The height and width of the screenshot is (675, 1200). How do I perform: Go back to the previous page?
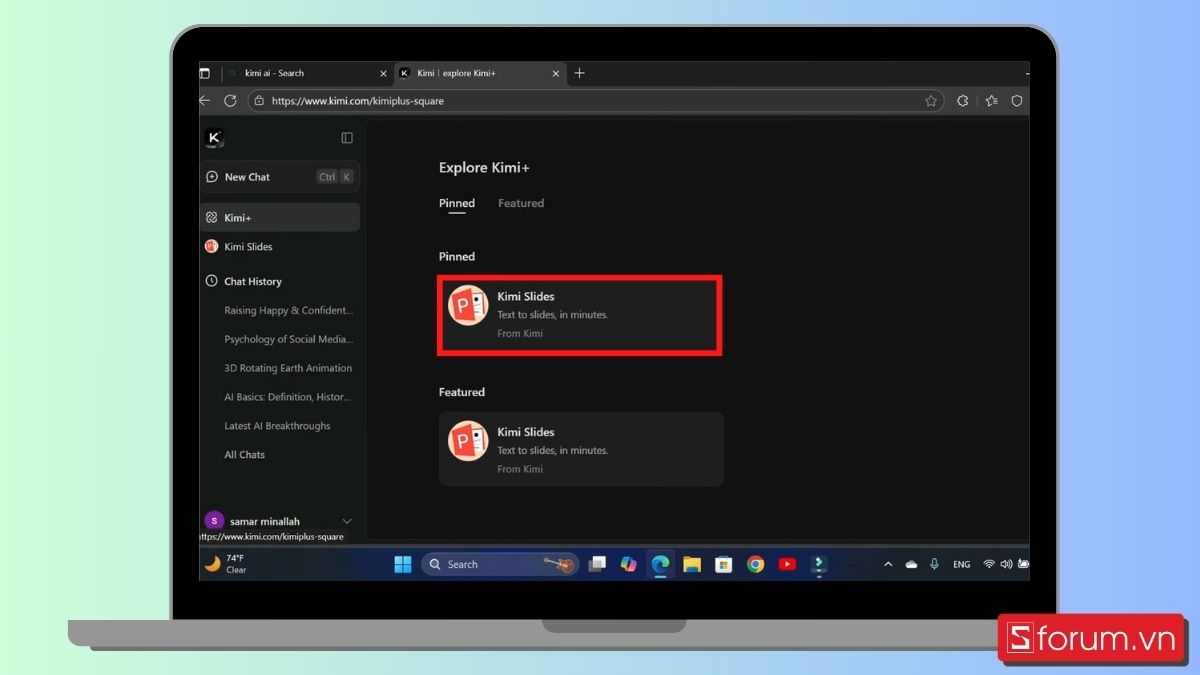(x=205, y=100)
